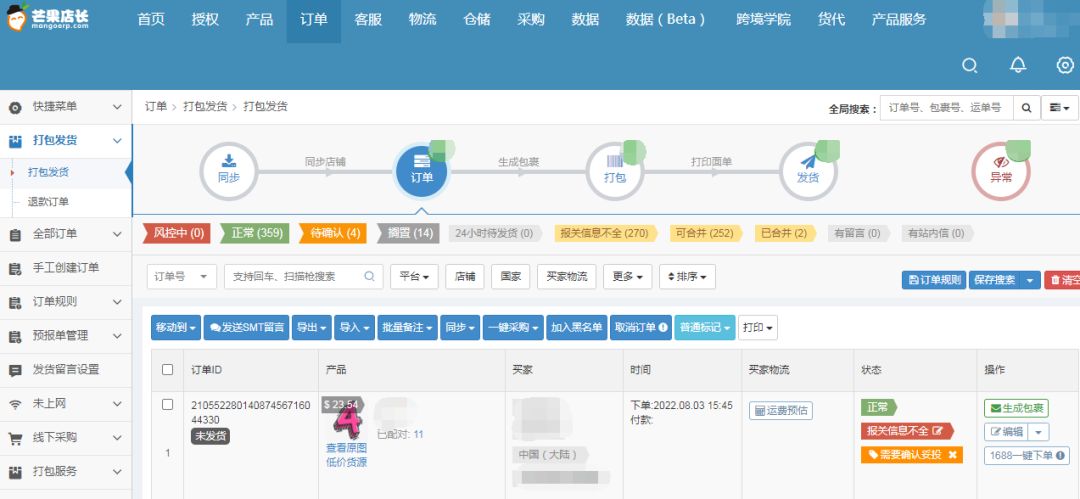Select the 搁置 (14) status tab
The width and height of the screenshot is (1080, 499).
410,233
